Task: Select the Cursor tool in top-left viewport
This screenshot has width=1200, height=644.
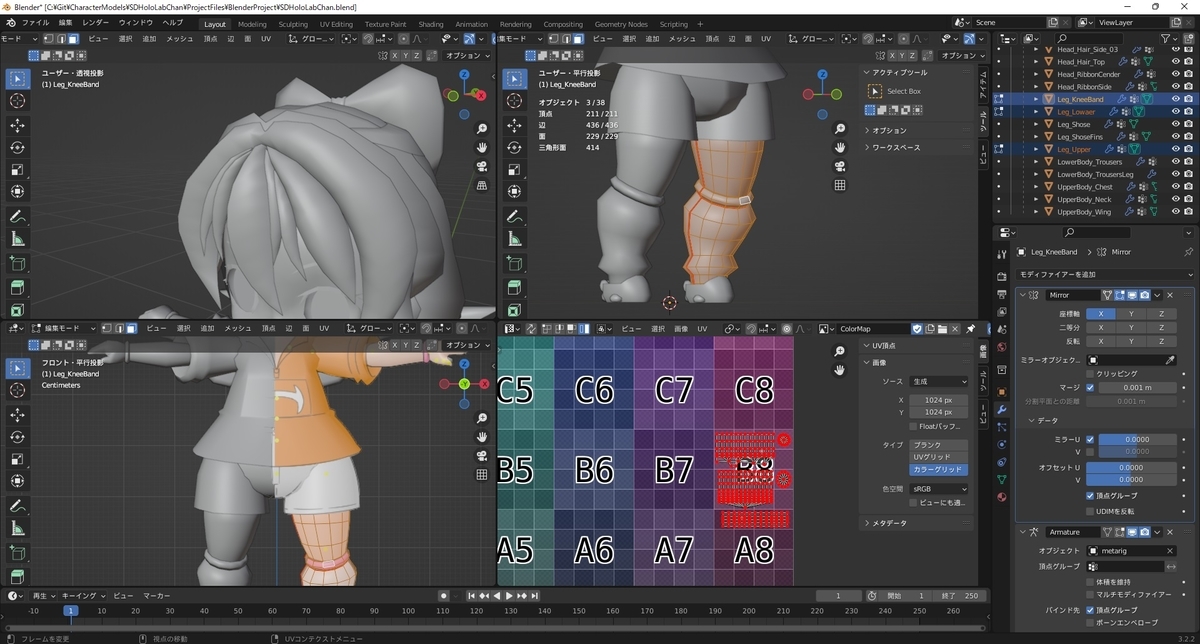Action: [17, 101]
